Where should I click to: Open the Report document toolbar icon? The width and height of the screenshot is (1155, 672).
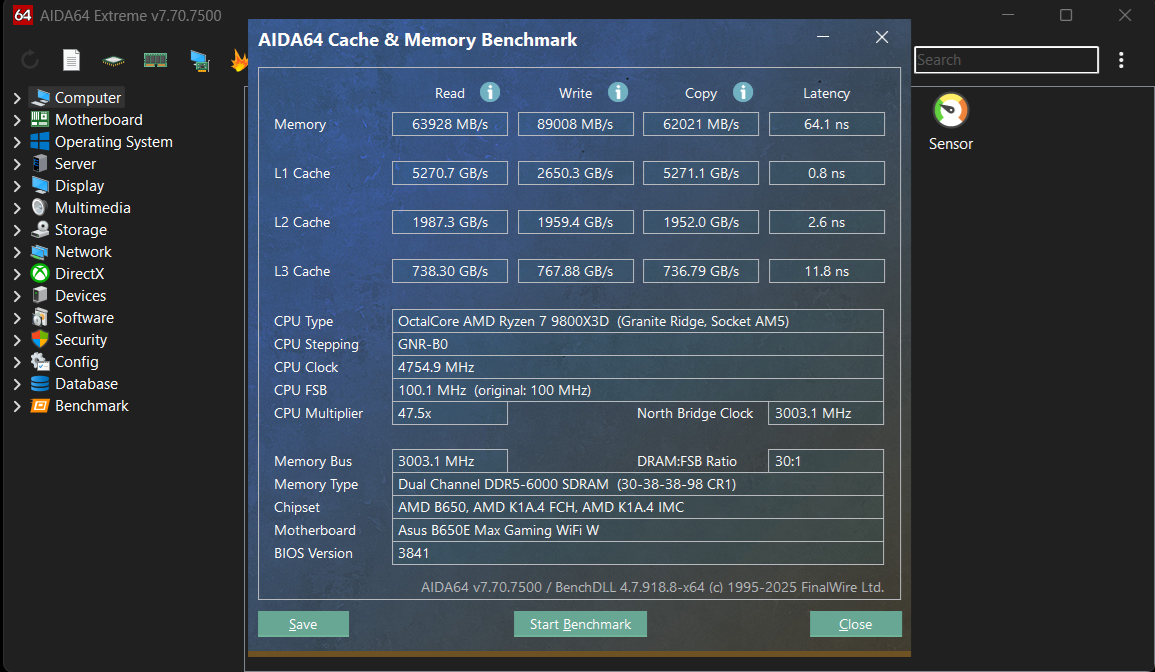[x=71, y=60]
